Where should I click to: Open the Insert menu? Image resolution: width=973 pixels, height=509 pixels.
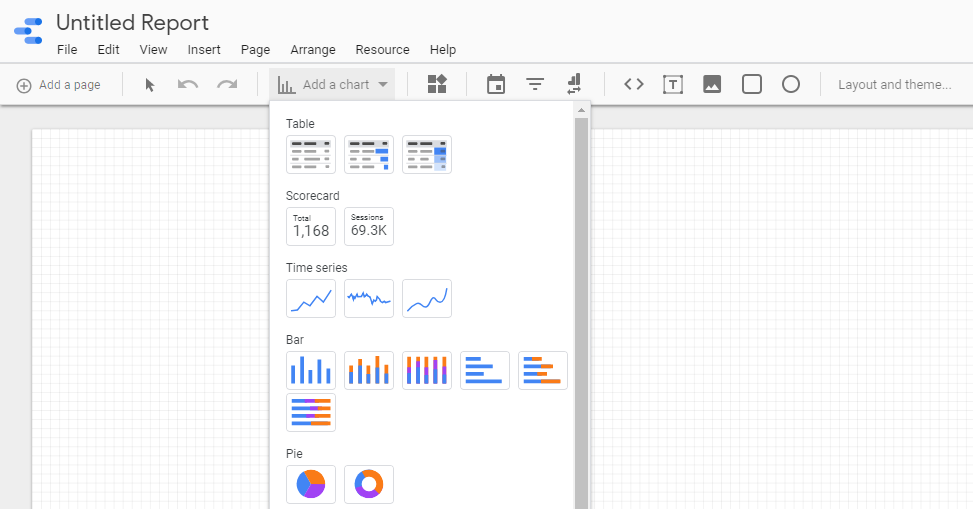(x=204, y=50)
